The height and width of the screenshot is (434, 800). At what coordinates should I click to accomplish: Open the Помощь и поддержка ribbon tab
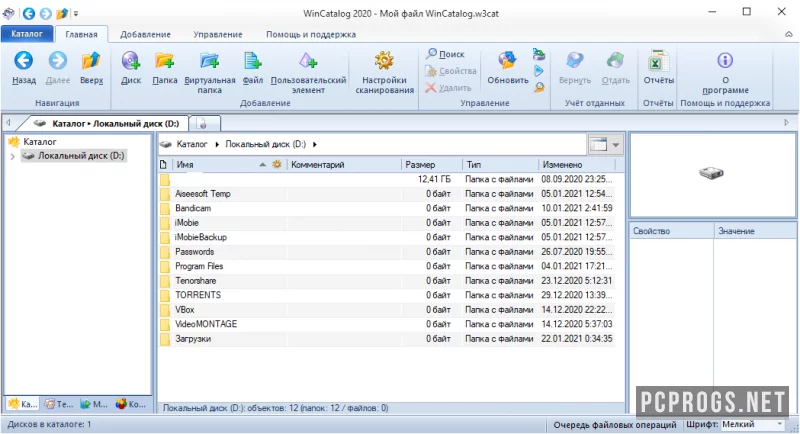tap(311, 34)
